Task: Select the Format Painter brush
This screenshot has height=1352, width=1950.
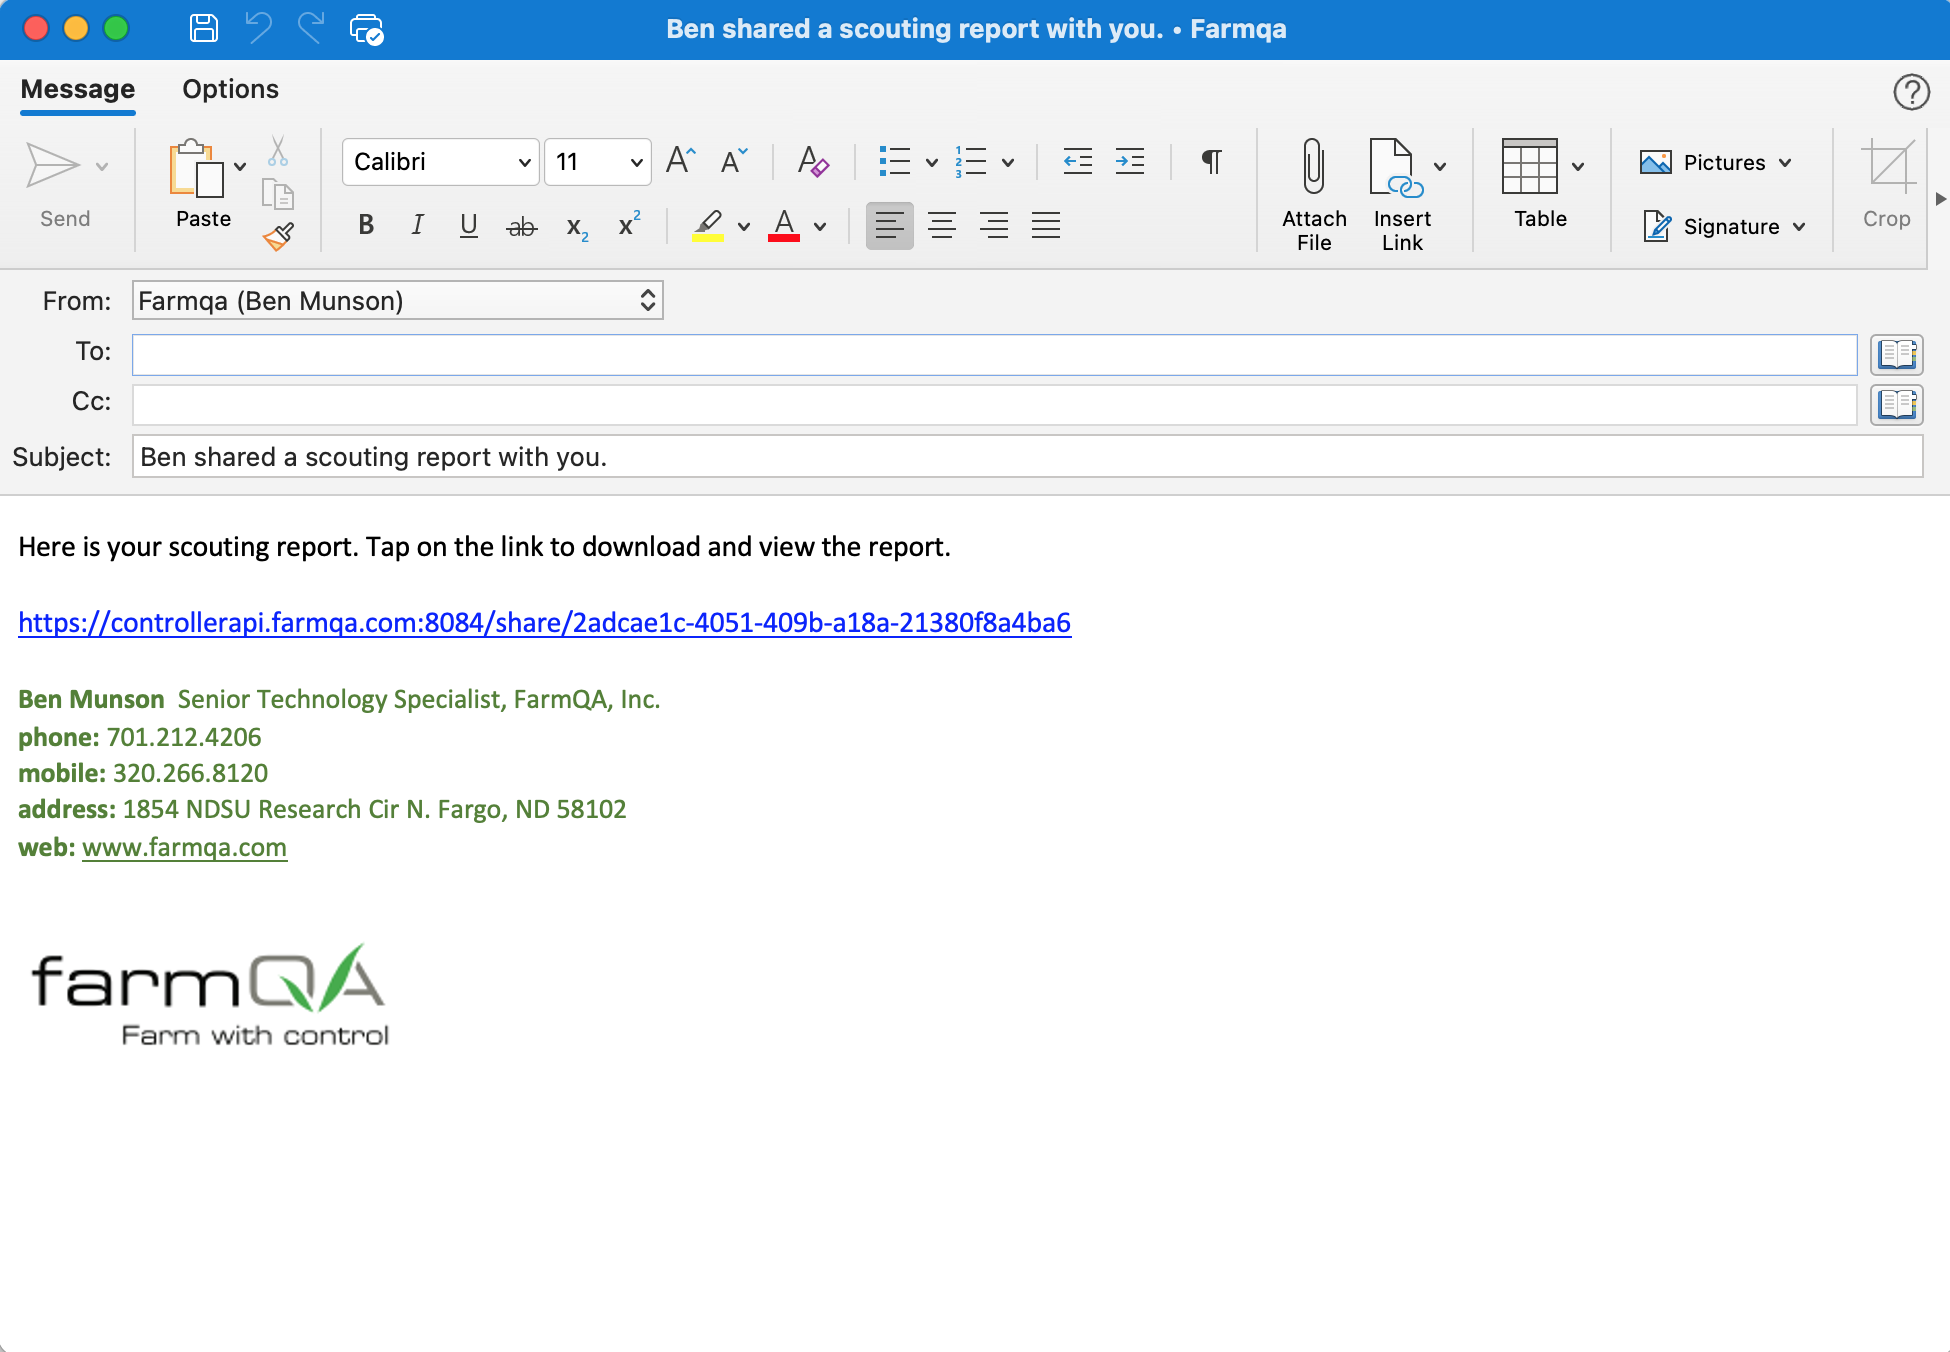Action: tap(278, 237)
